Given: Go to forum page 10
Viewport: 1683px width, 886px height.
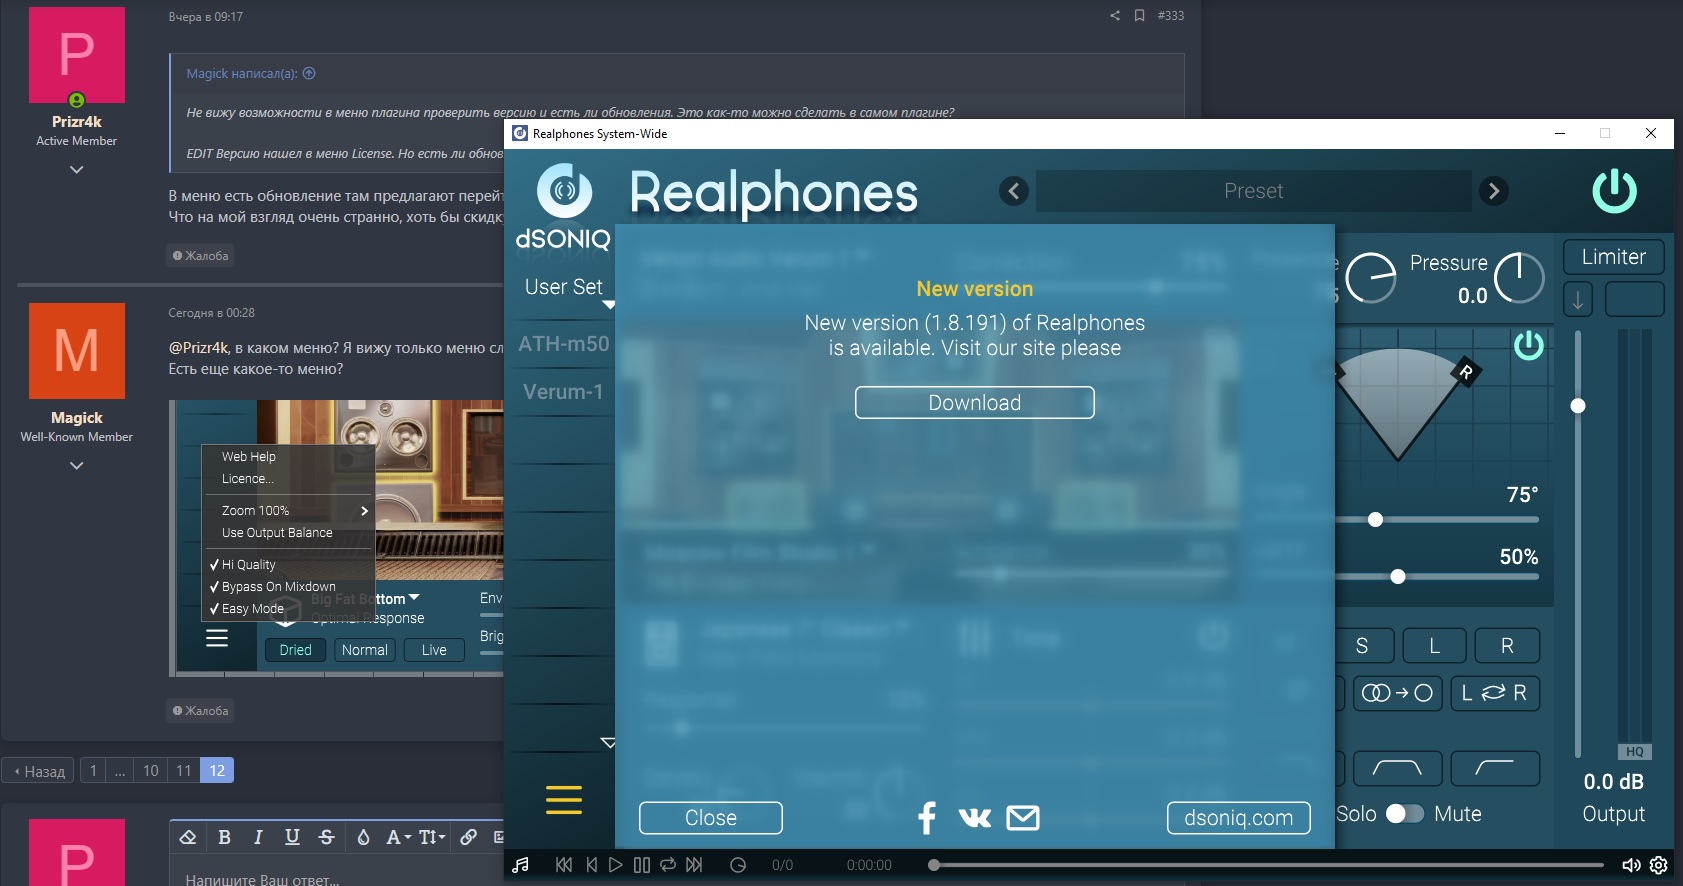Looking at the screenshot, I should (x=151, y=771).
